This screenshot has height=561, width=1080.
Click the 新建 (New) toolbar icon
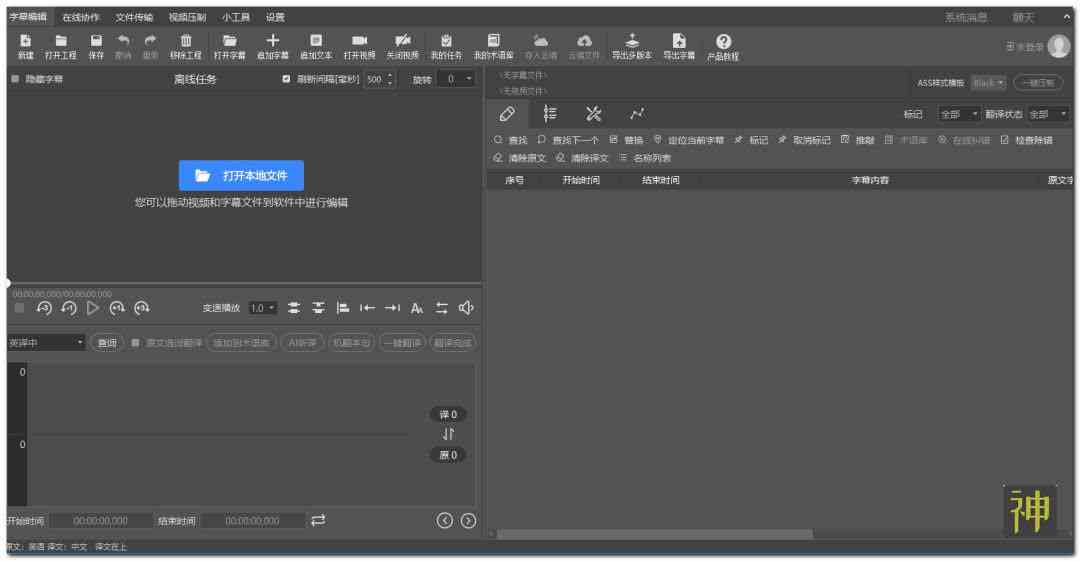pos(25,46)
